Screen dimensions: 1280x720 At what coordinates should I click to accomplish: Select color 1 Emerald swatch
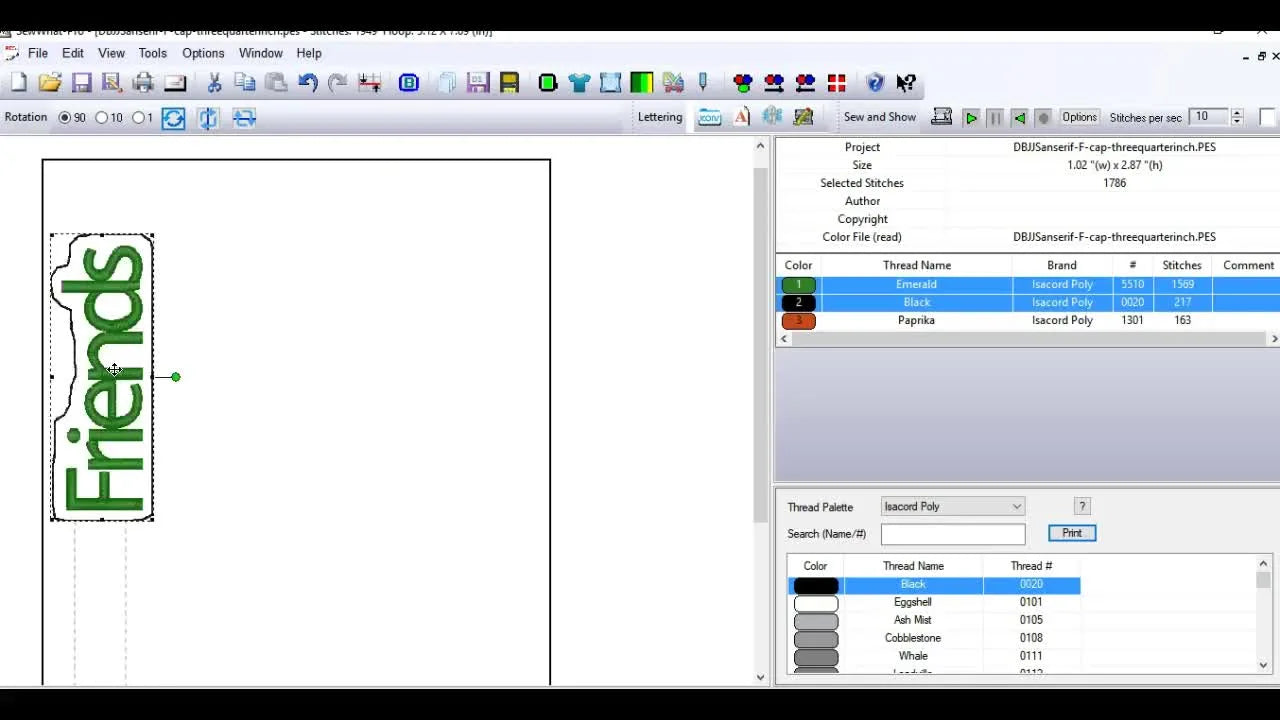point(798,284)
